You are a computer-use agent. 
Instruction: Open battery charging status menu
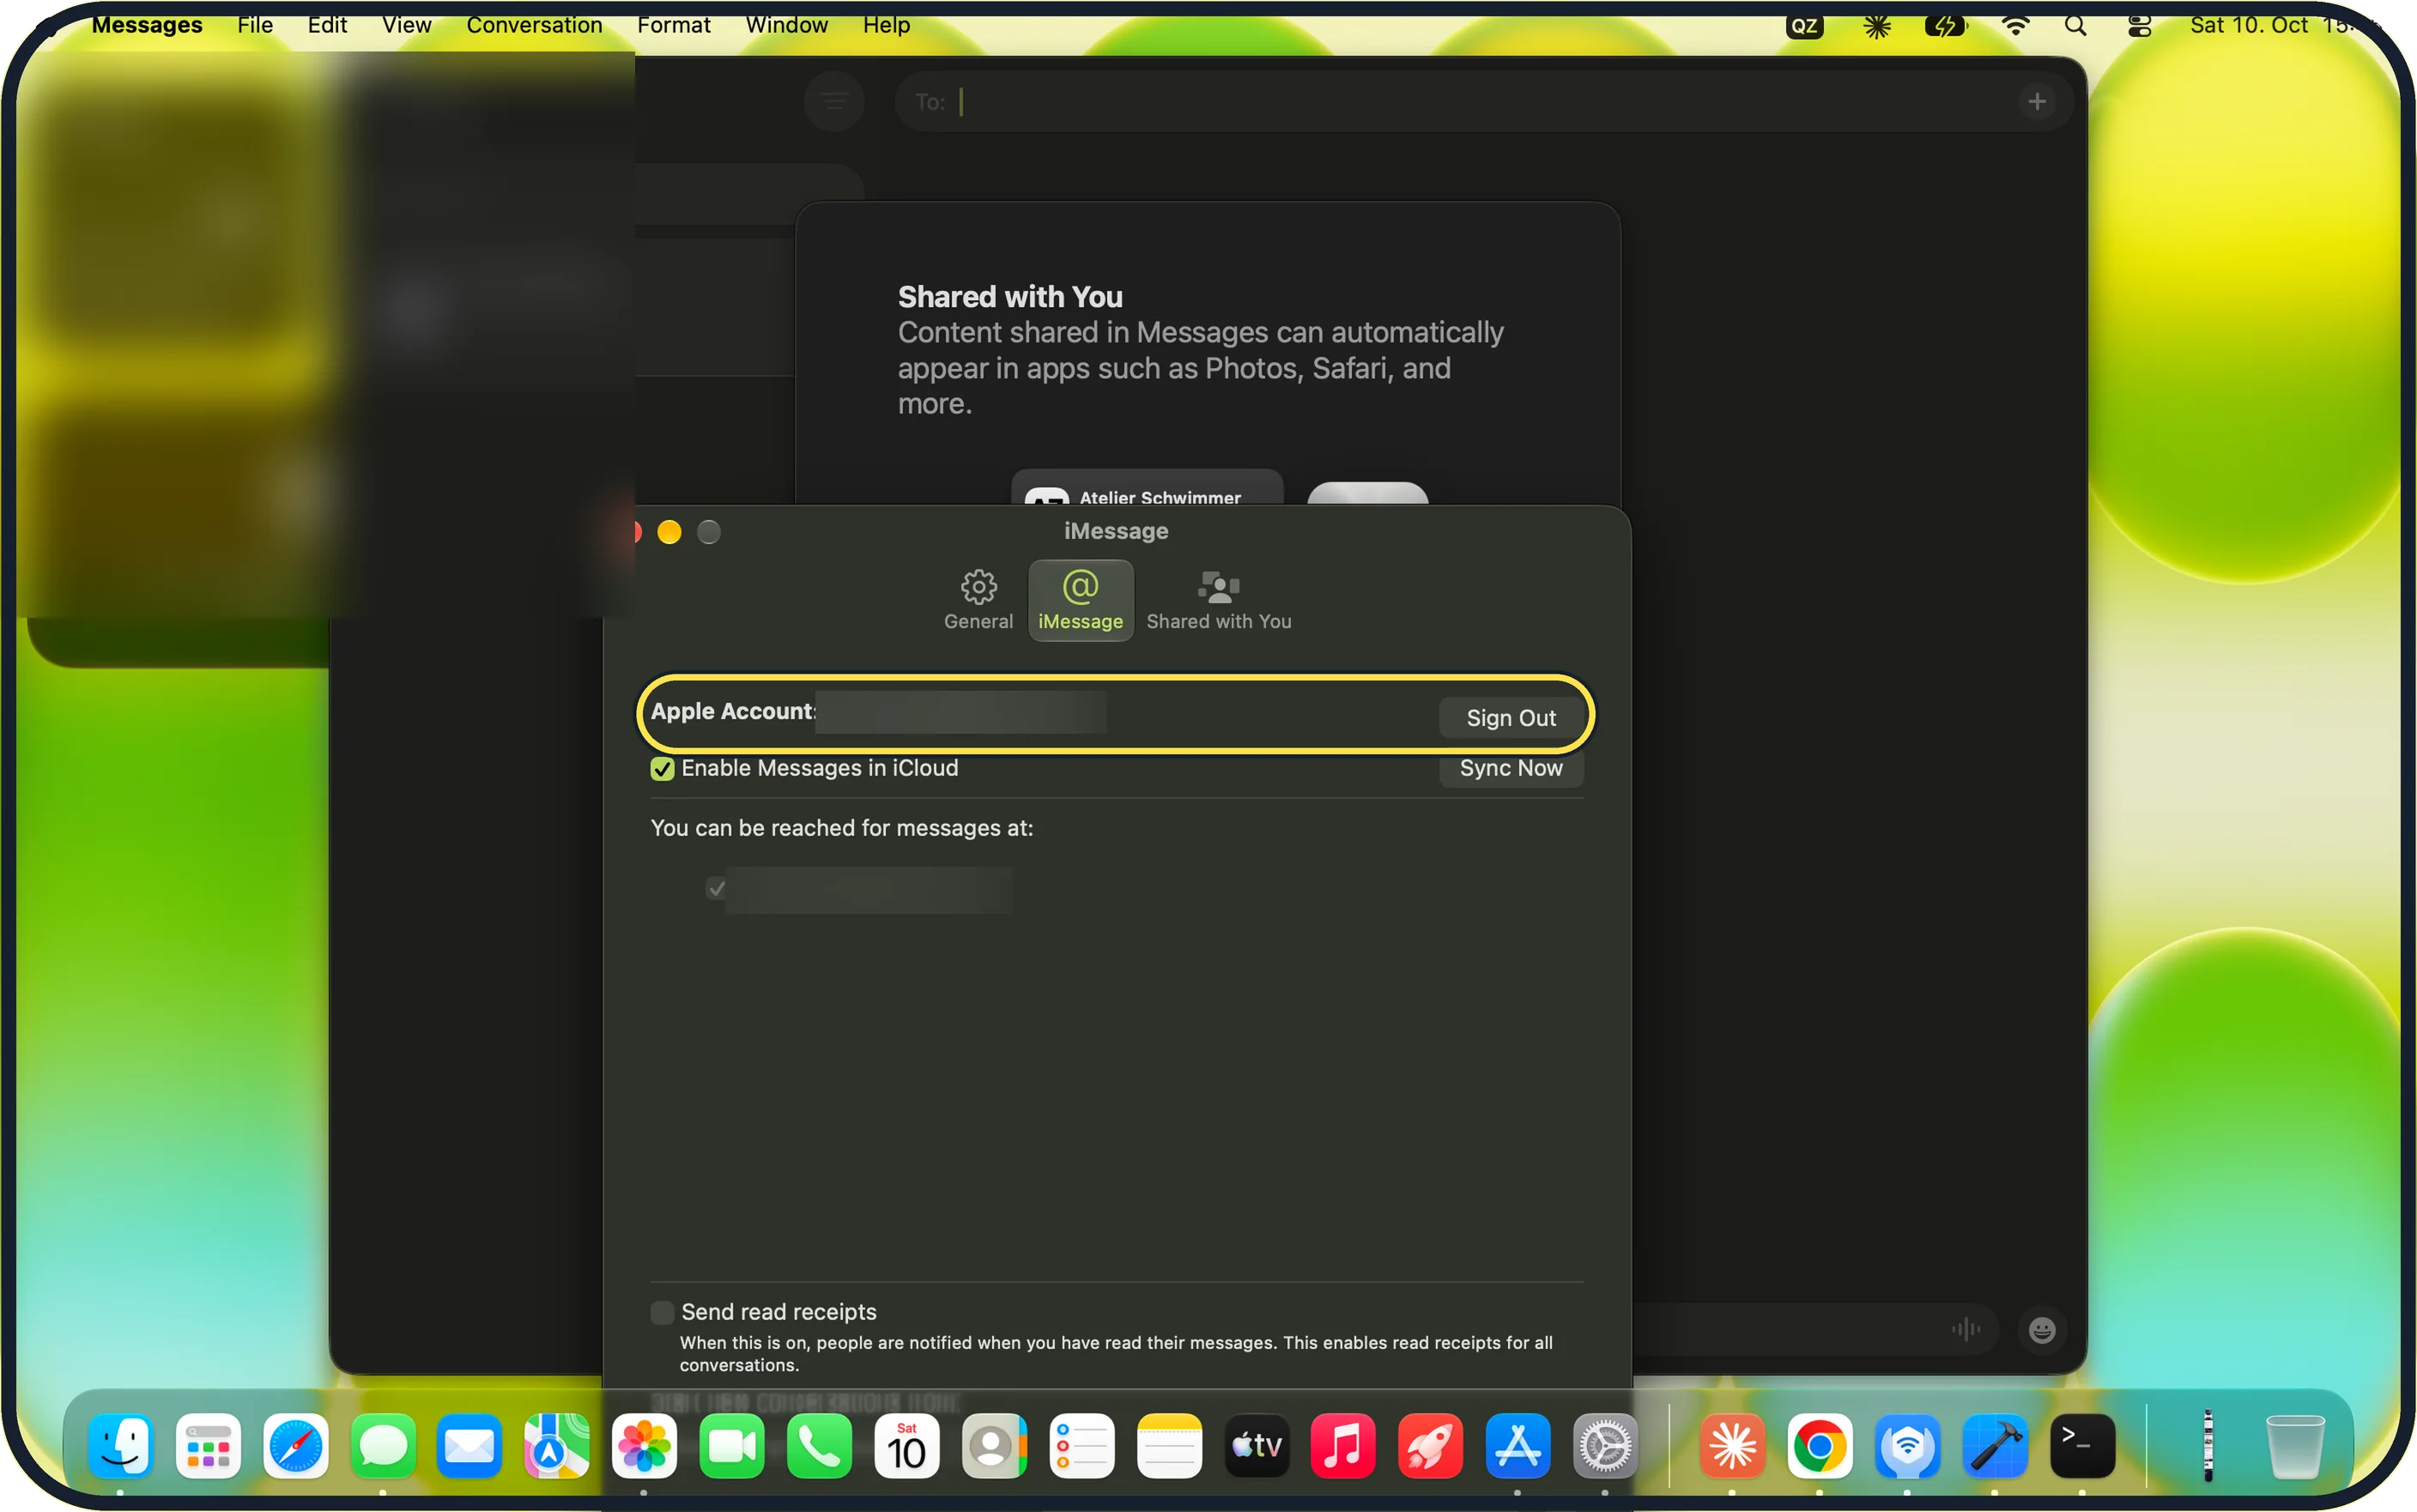[x=1945, y=26]
